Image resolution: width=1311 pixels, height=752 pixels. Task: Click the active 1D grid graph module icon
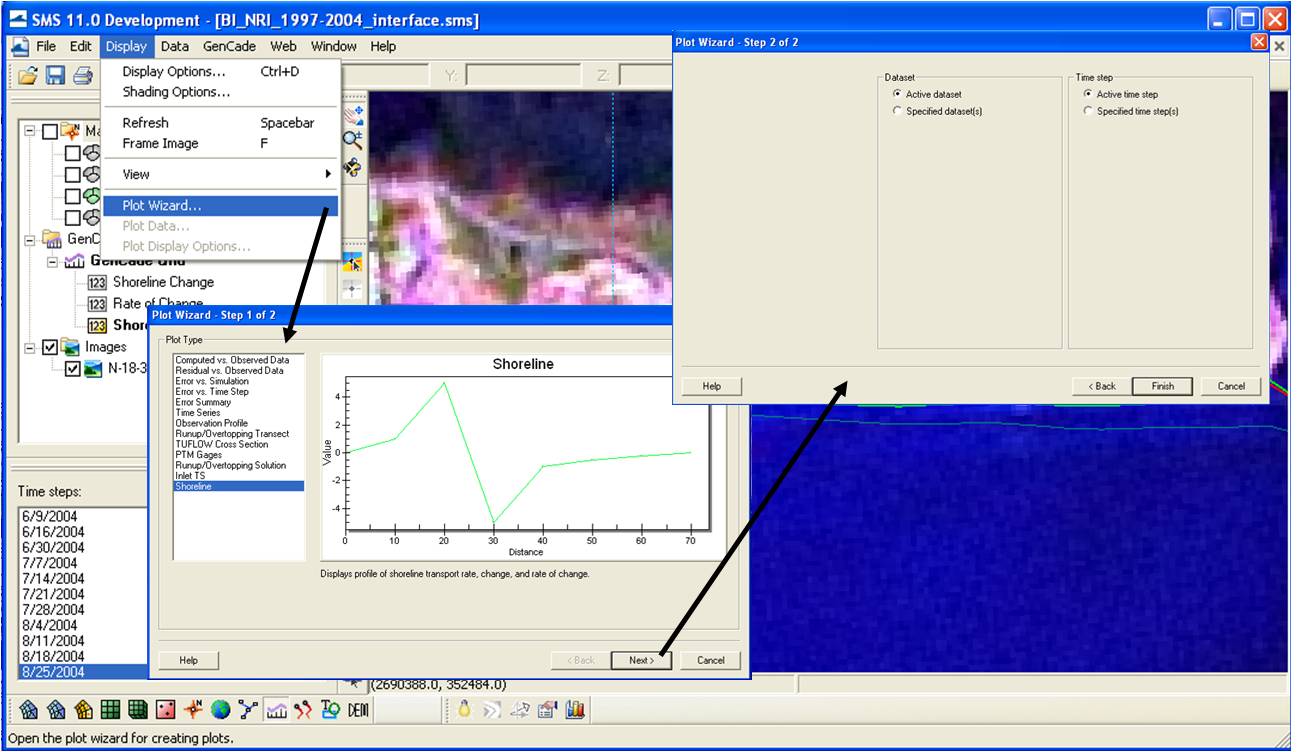[x=277, y=710]
